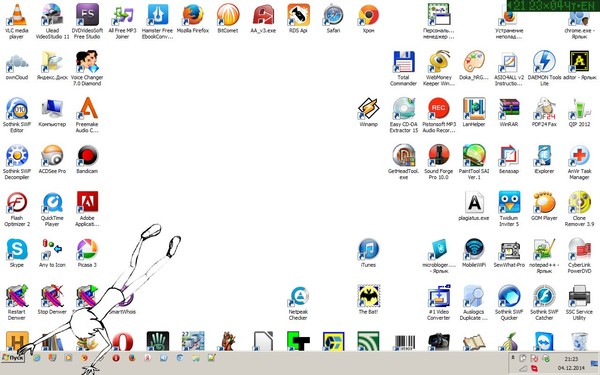Open the BitComet shortcut

click(x=228, y=18)
